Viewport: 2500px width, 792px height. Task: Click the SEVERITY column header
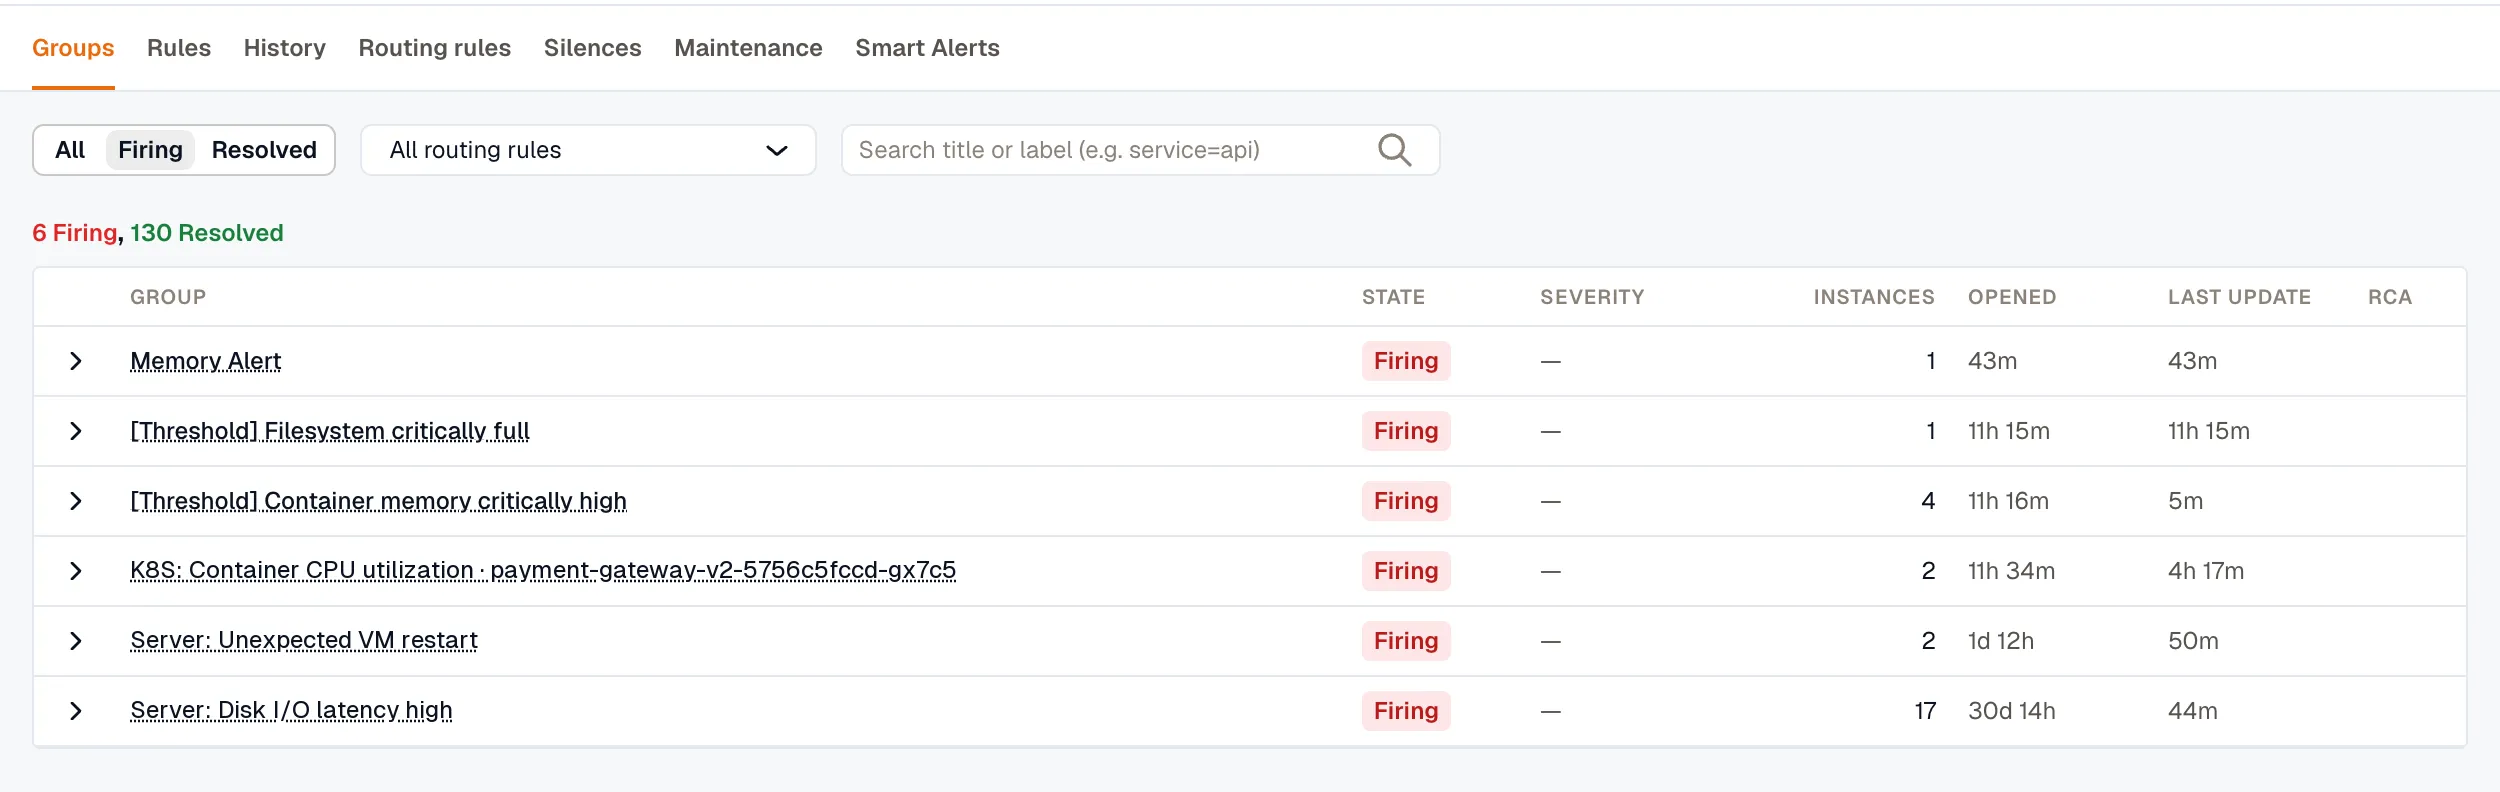point(1592,297)
